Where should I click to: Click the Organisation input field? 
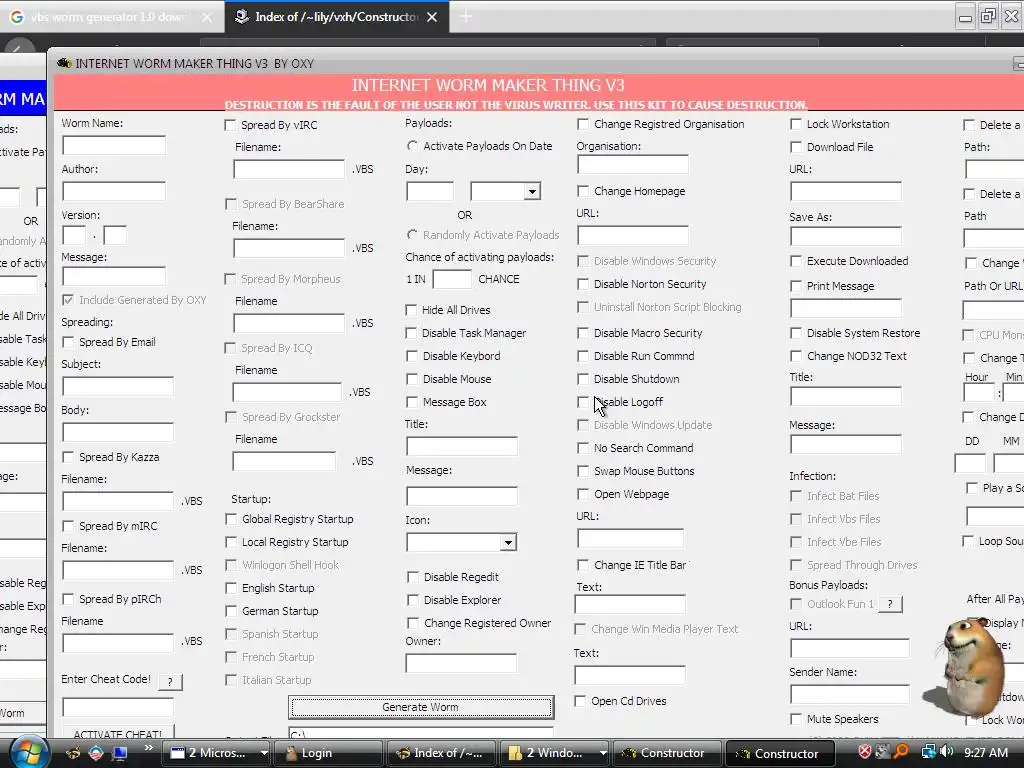633,165
